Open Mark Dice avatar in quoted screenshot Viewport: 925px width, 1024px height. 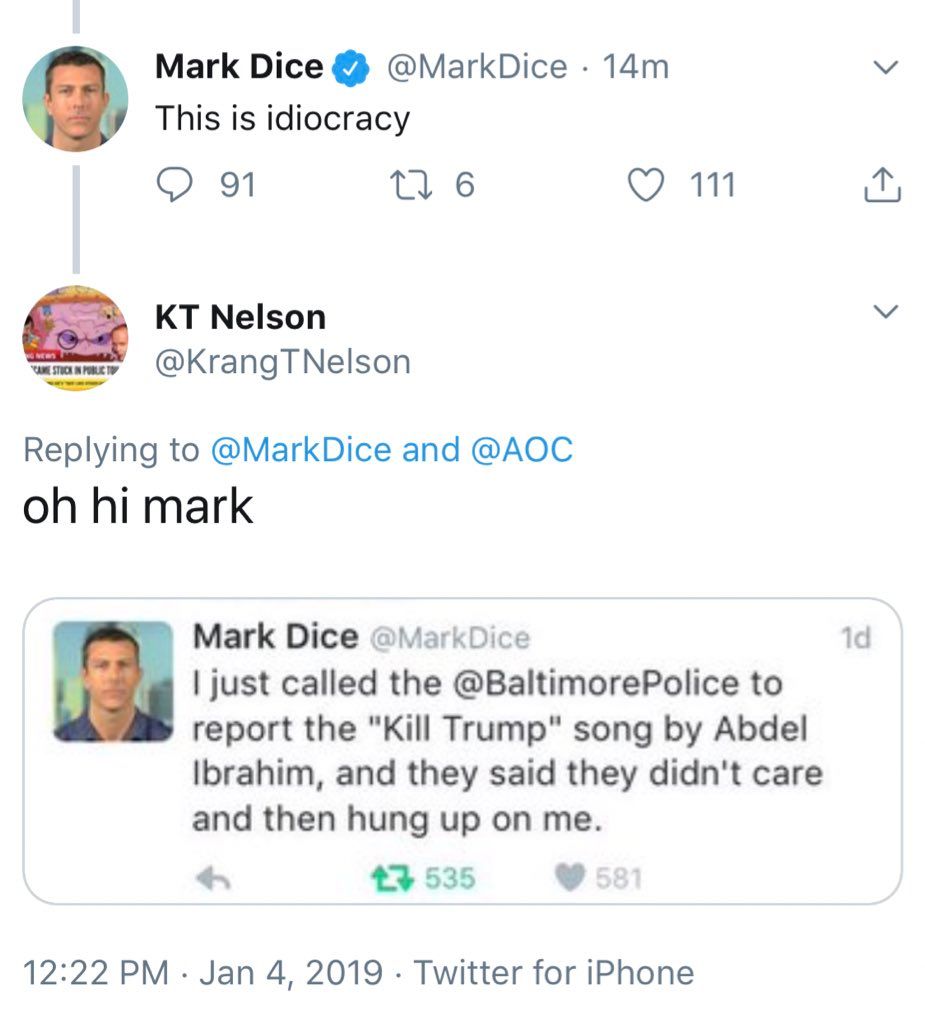113,681
